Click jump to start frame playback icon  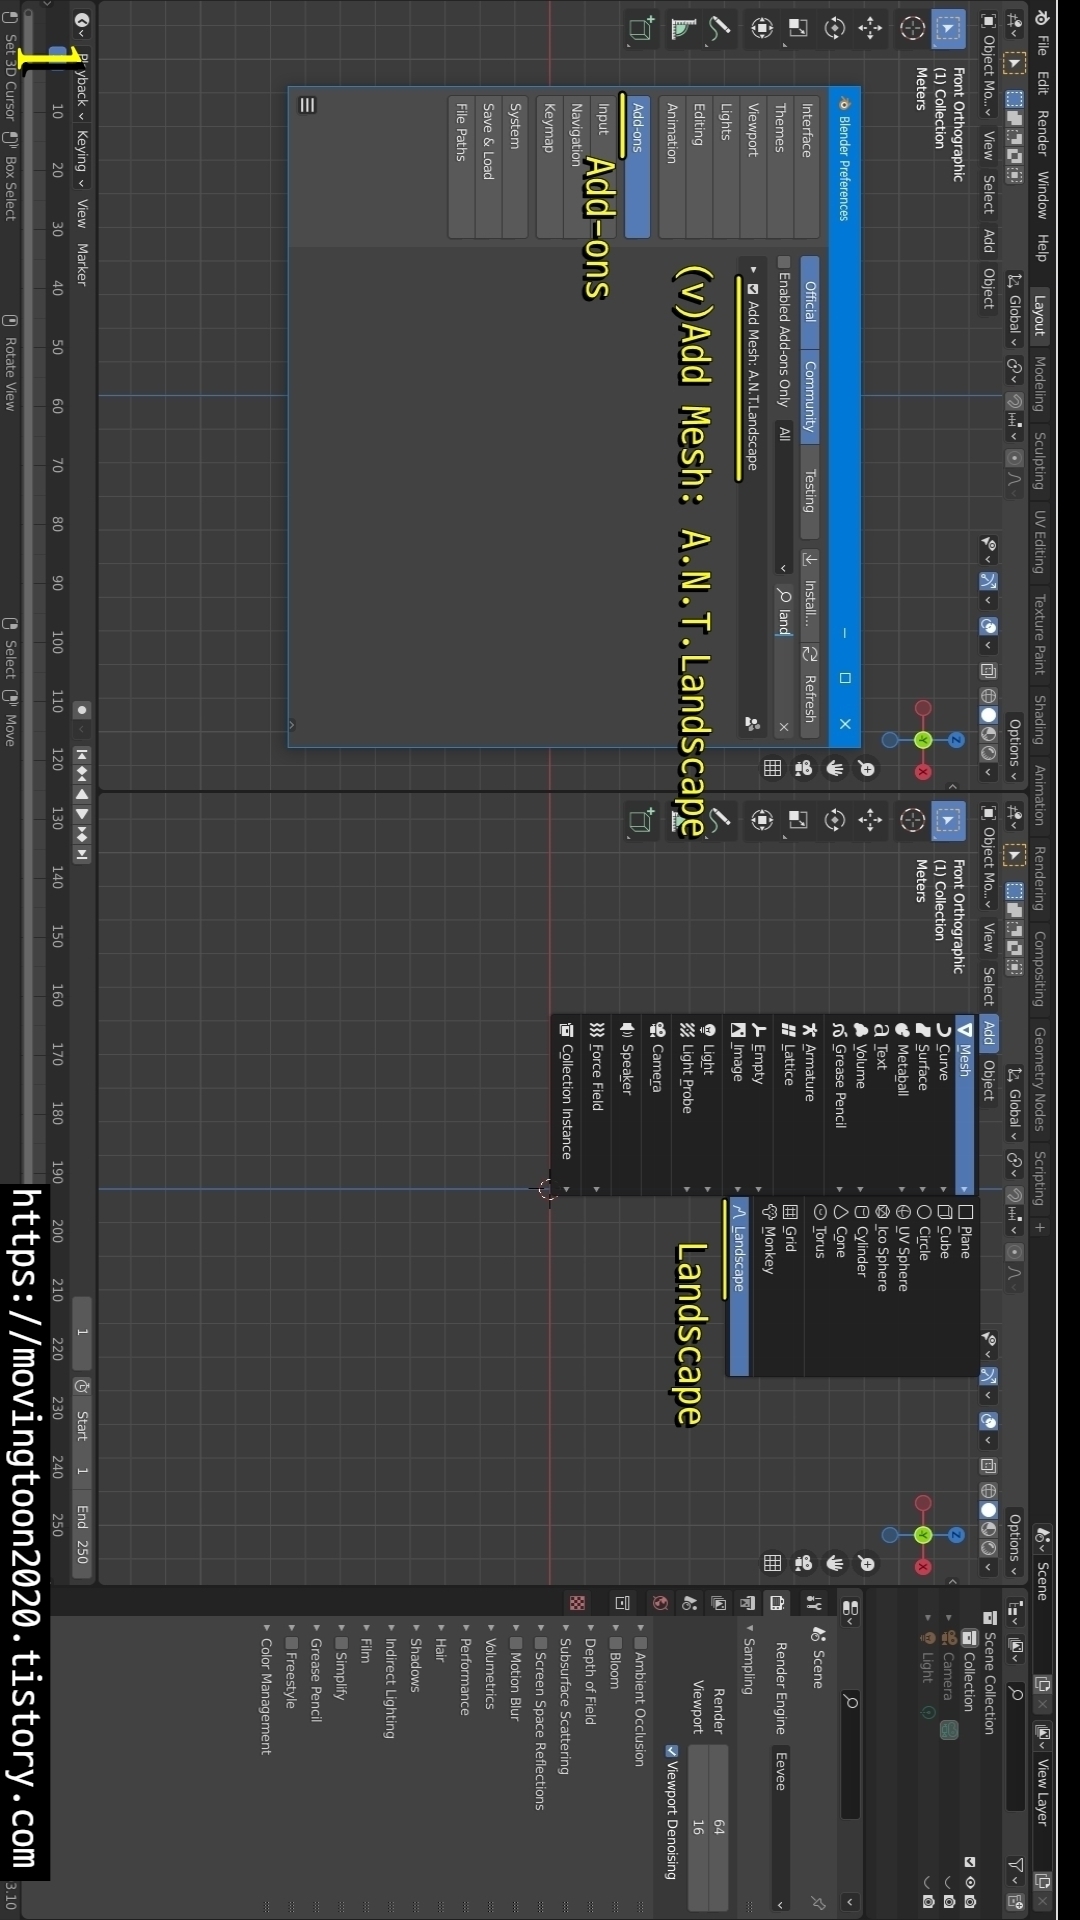pyautogui.click(x=82, y=755)
